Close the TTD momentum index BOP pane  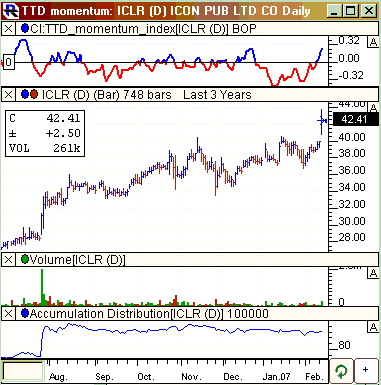point(8,29)
